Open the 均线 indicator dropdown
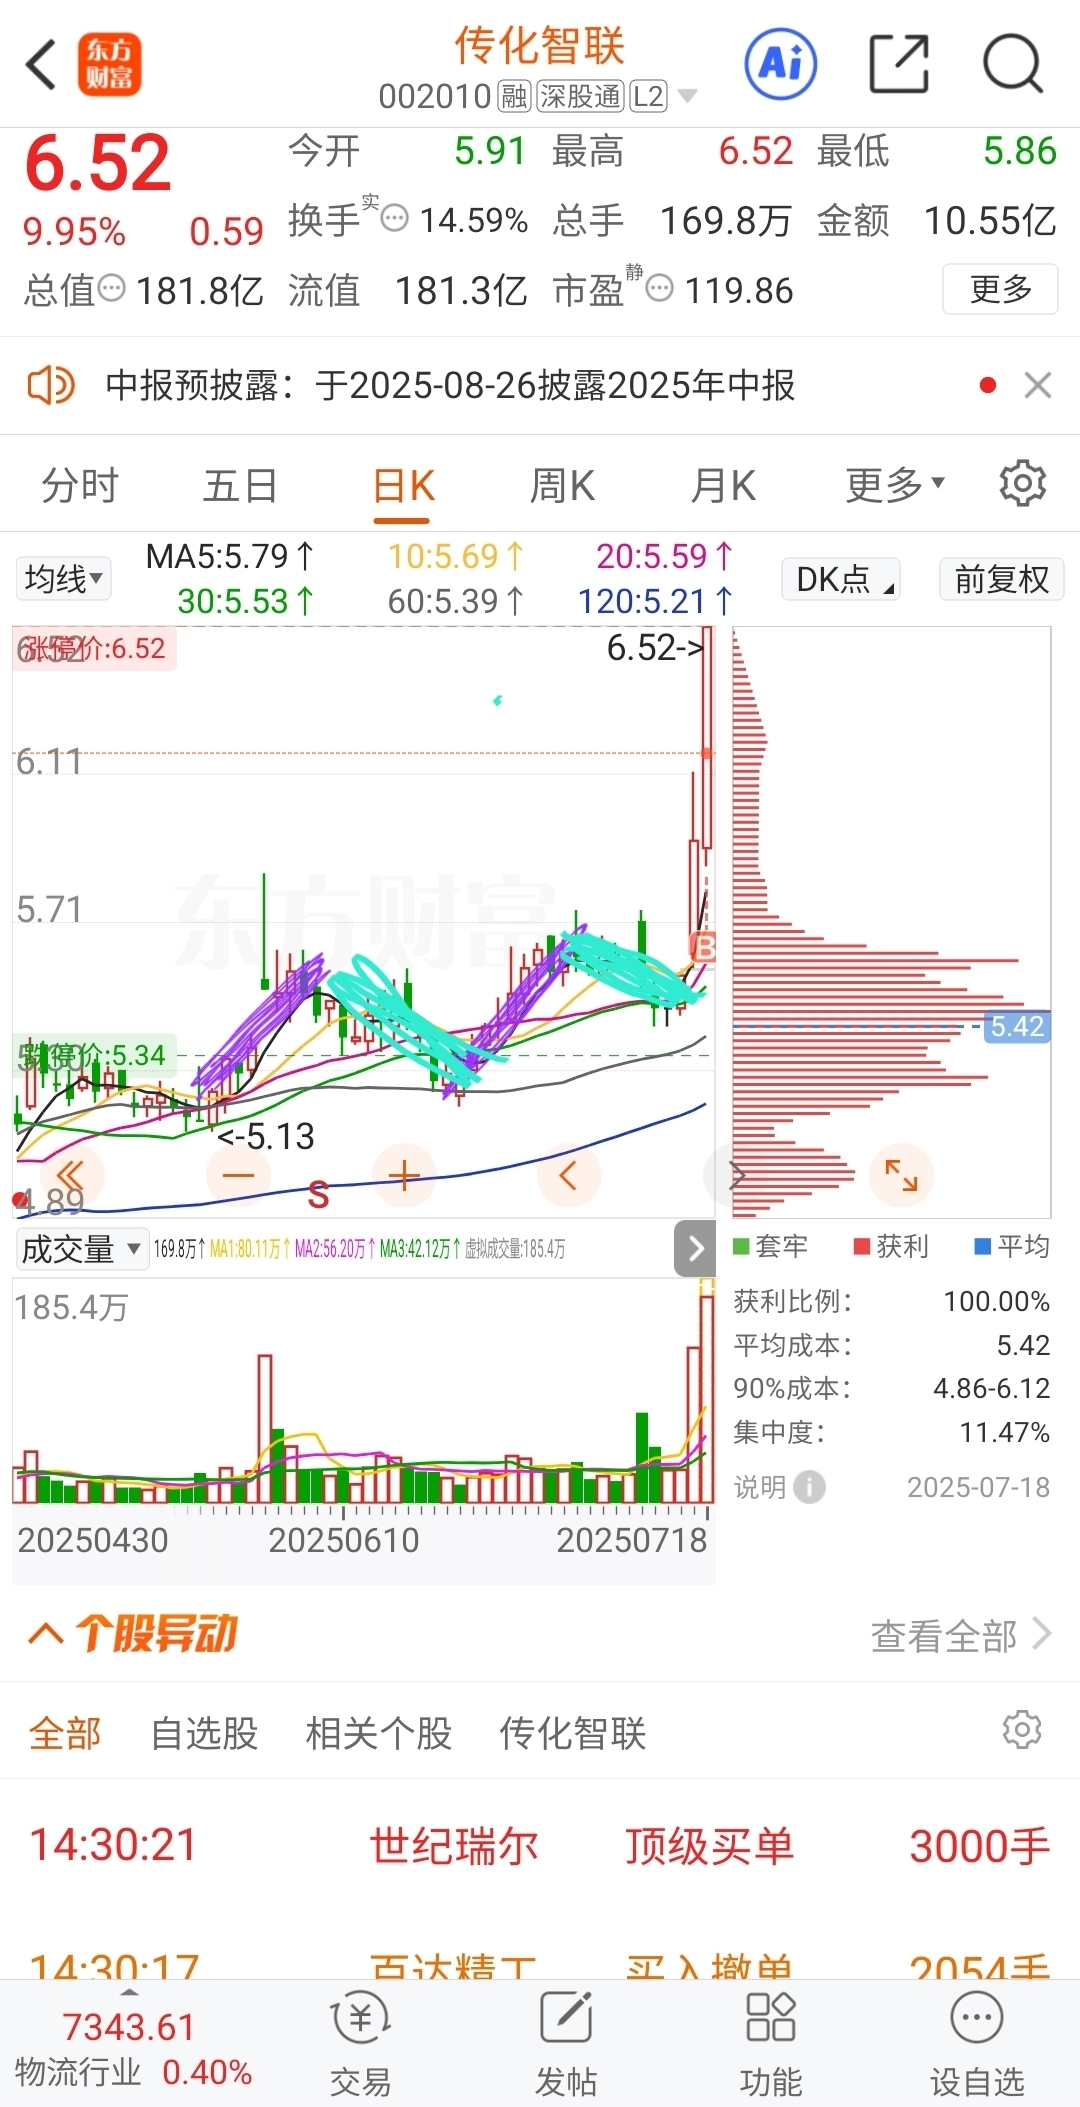Image resolution: width=1080 pixels, height=2107 pixels. (x=64, y=579)
